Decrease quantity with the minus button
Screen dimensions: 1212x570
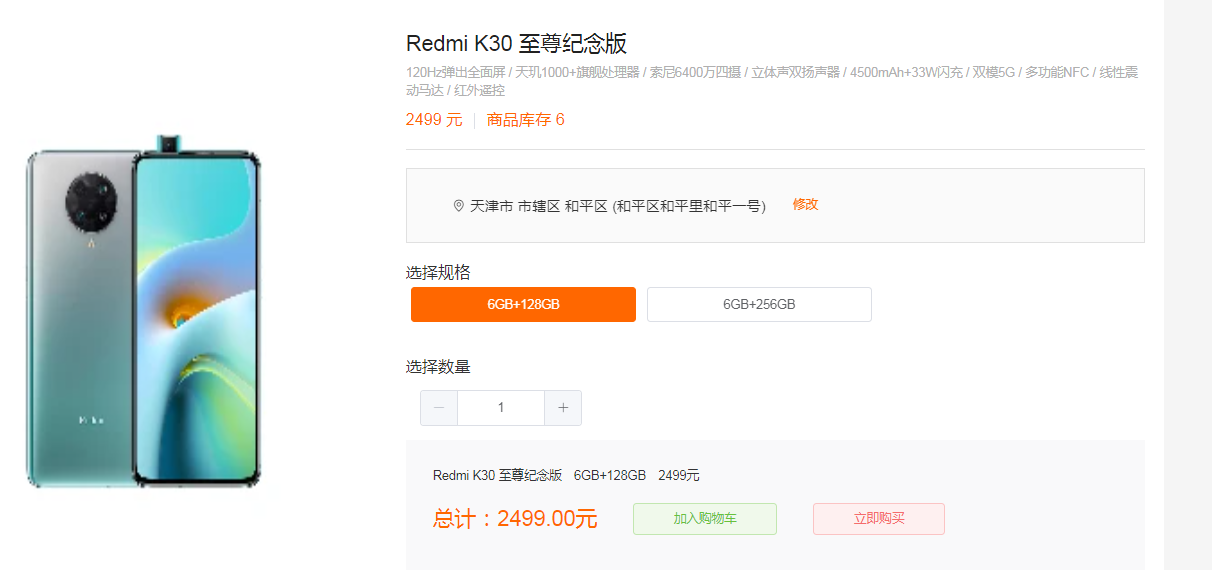click(x=439, y=408)
